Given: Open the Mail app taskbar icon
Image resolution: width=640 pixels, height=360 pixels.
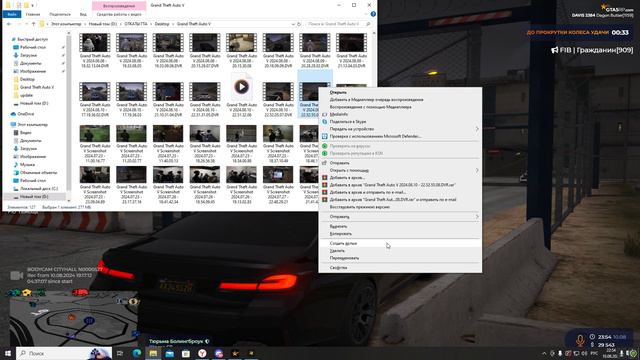Looking at the screenshot, I should 169,353.
